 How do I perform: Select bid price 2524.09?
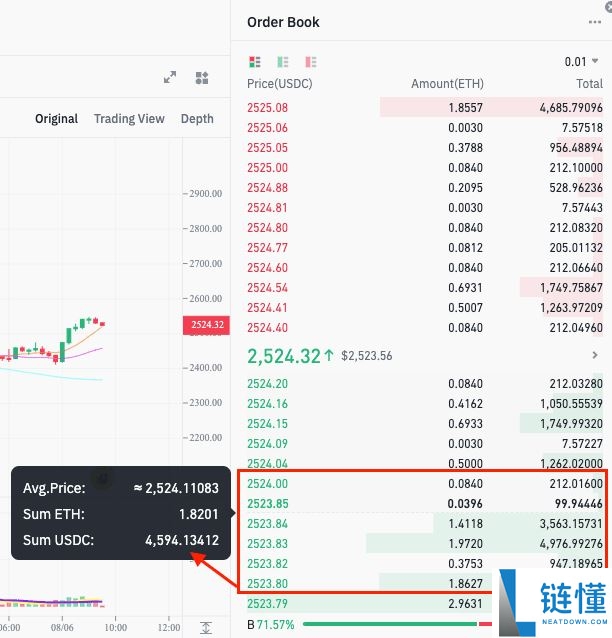click(x=267, y=444)
